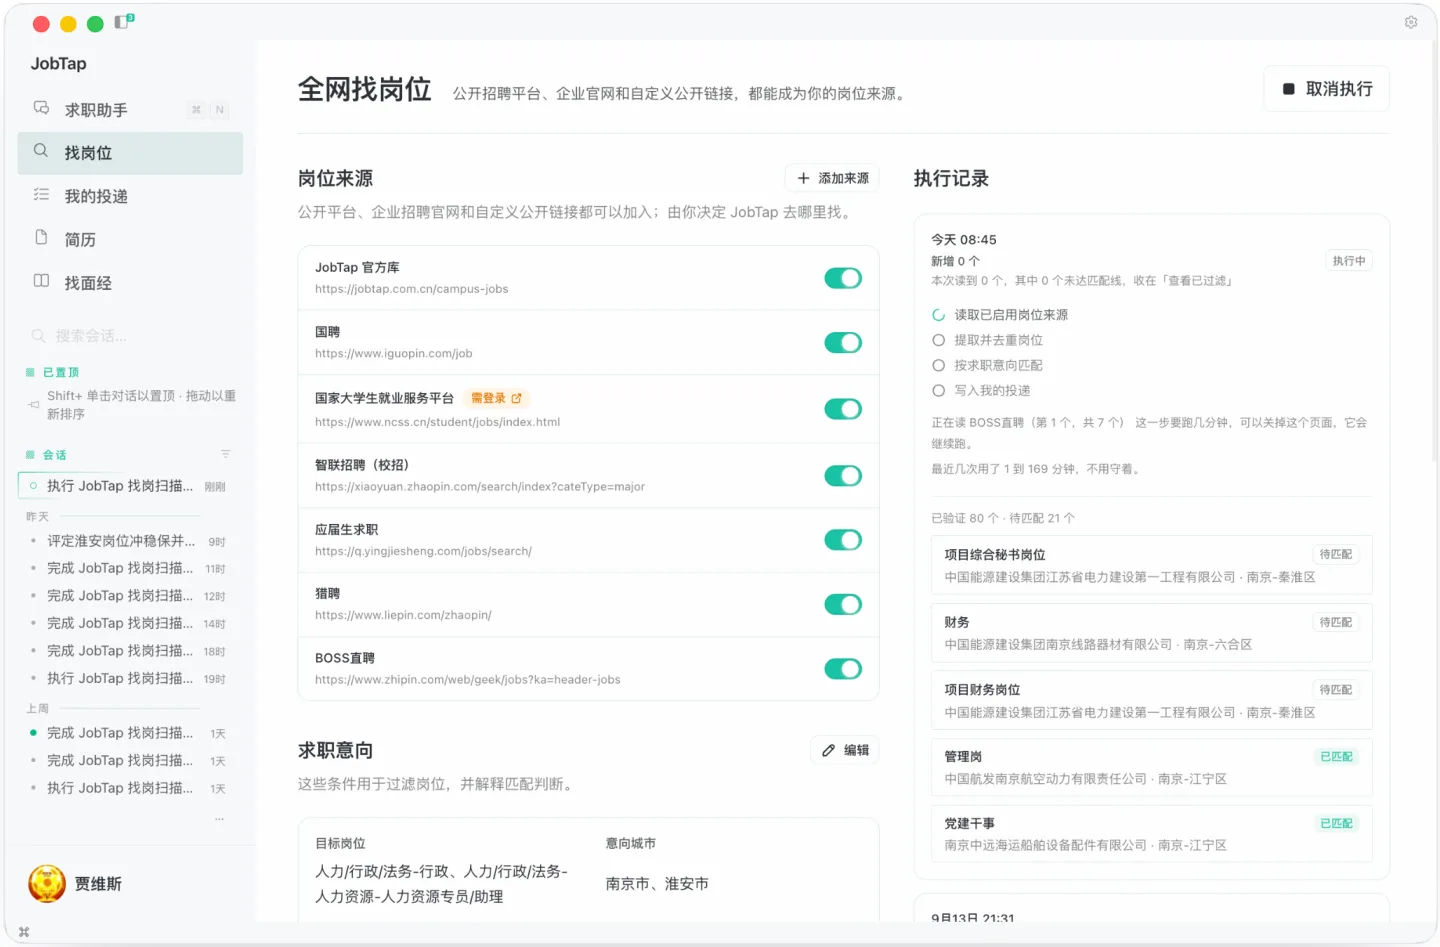The image size is (1440, 947).
Task: Click the 贾维斯 user avatar
Action: tap(47, 884)
